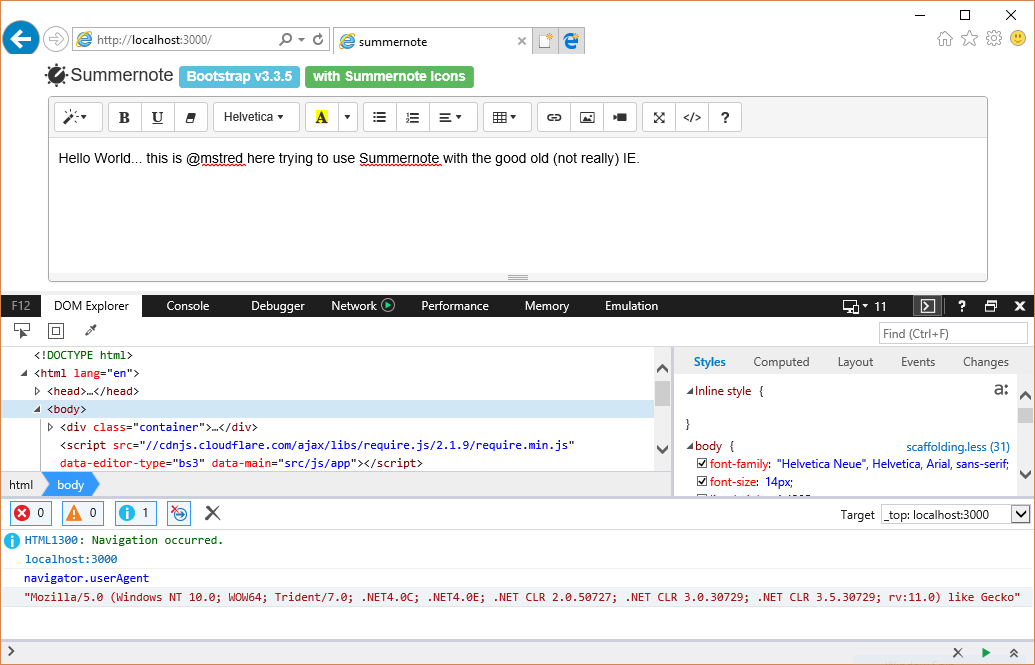Click the Remove Font Style eraser icon

(x=190, y=117)
